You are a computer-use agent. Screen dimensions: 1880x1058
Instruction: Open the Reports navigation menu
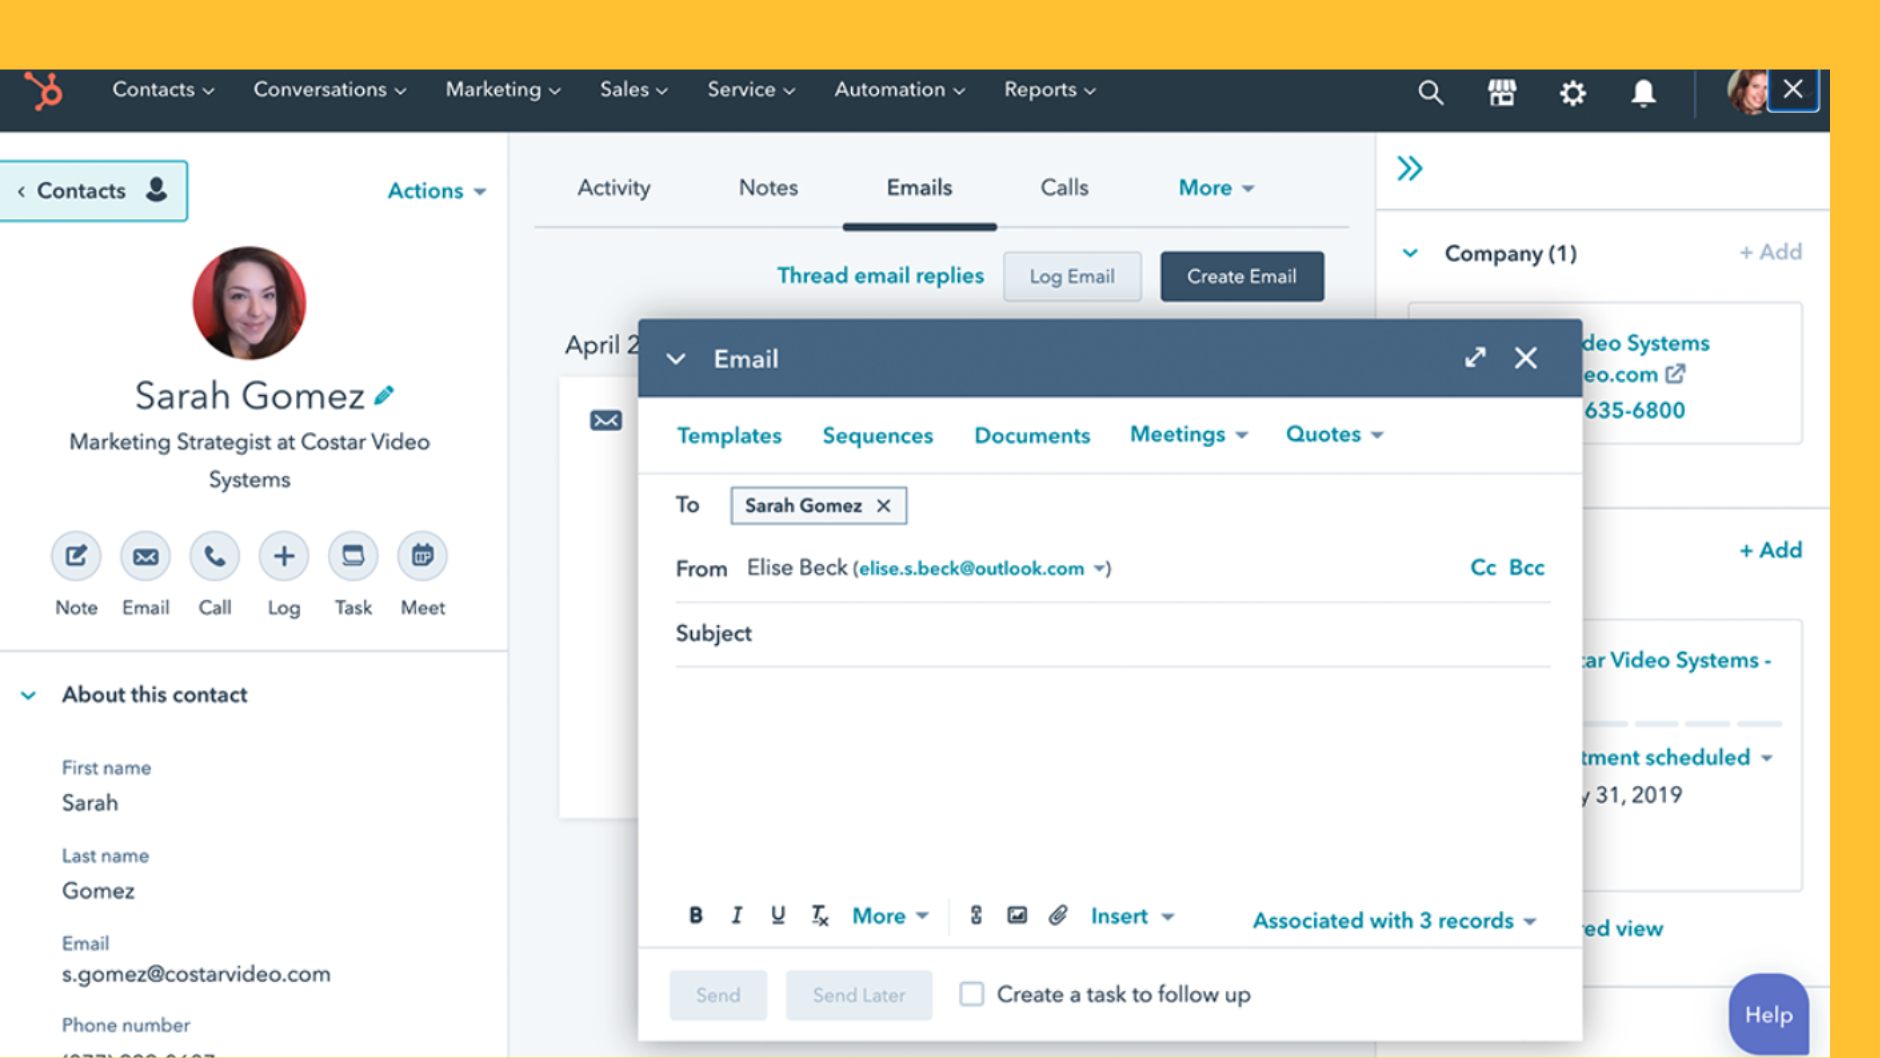tap(1050, 90)
